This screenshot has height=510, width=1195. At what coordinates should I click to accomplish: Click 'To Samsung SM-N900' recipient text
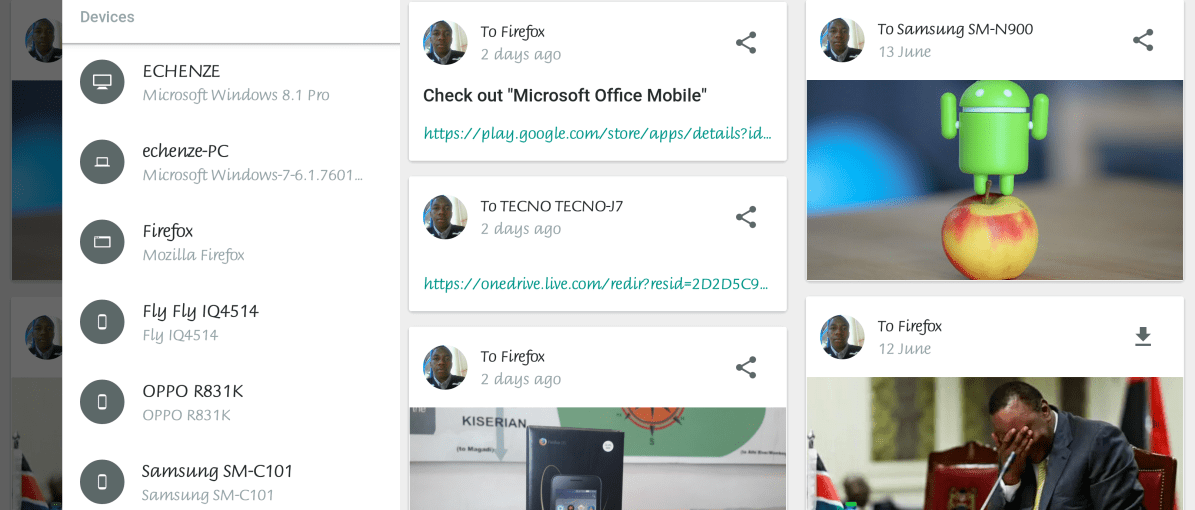tap(956, 29)
